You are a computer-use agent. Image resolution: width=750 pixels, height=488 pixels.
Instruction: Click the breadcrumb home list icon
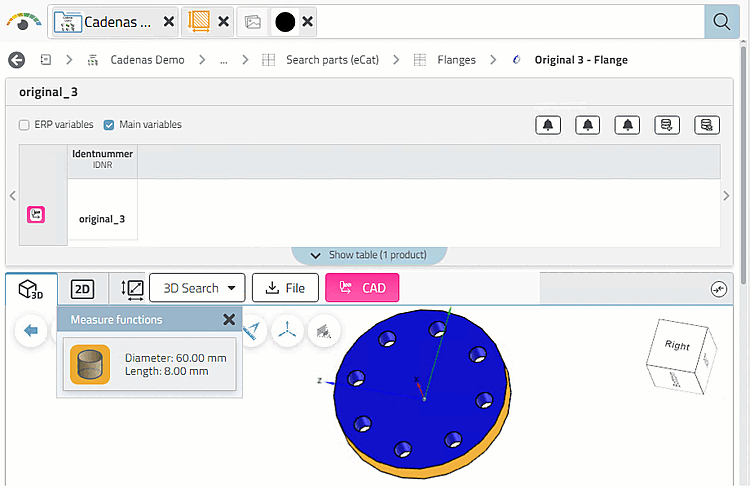tap(45, 60)
